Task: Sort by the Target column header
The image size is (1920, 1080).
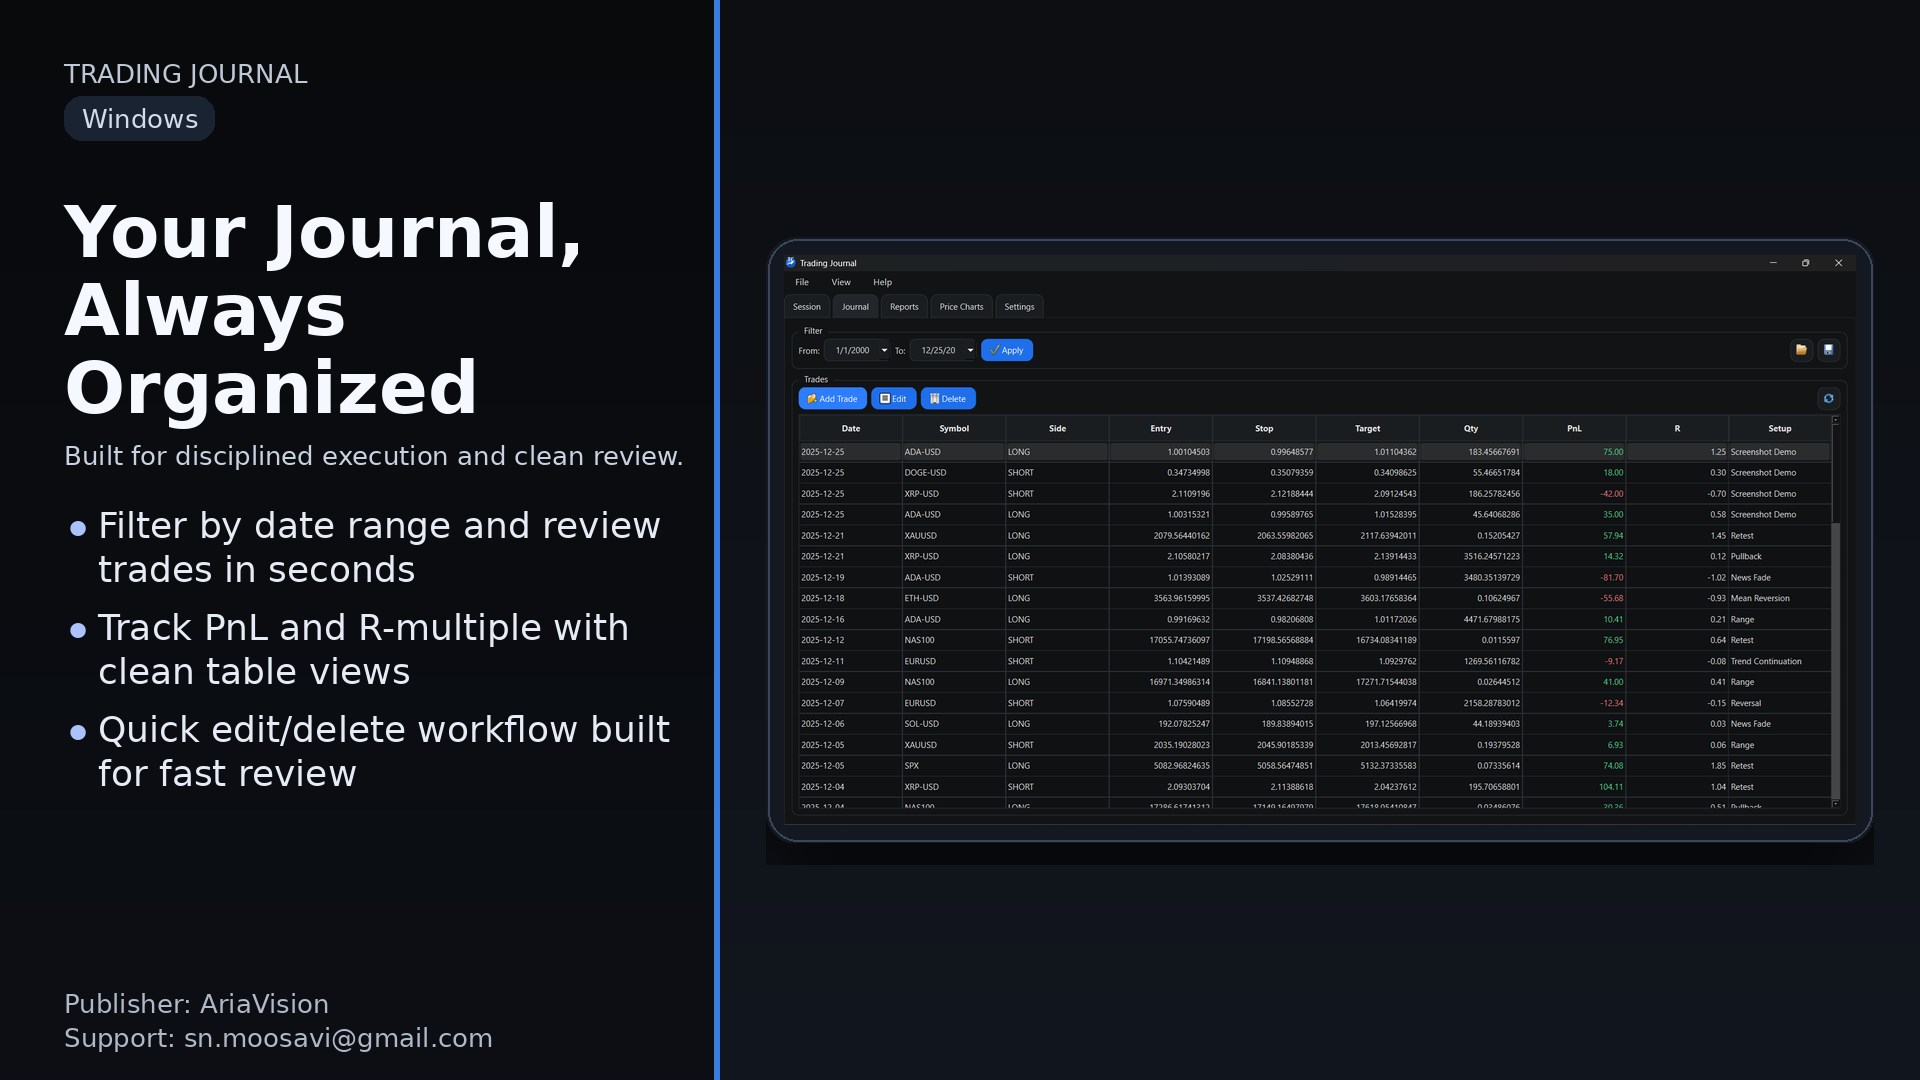Action: coord(1367,429)
